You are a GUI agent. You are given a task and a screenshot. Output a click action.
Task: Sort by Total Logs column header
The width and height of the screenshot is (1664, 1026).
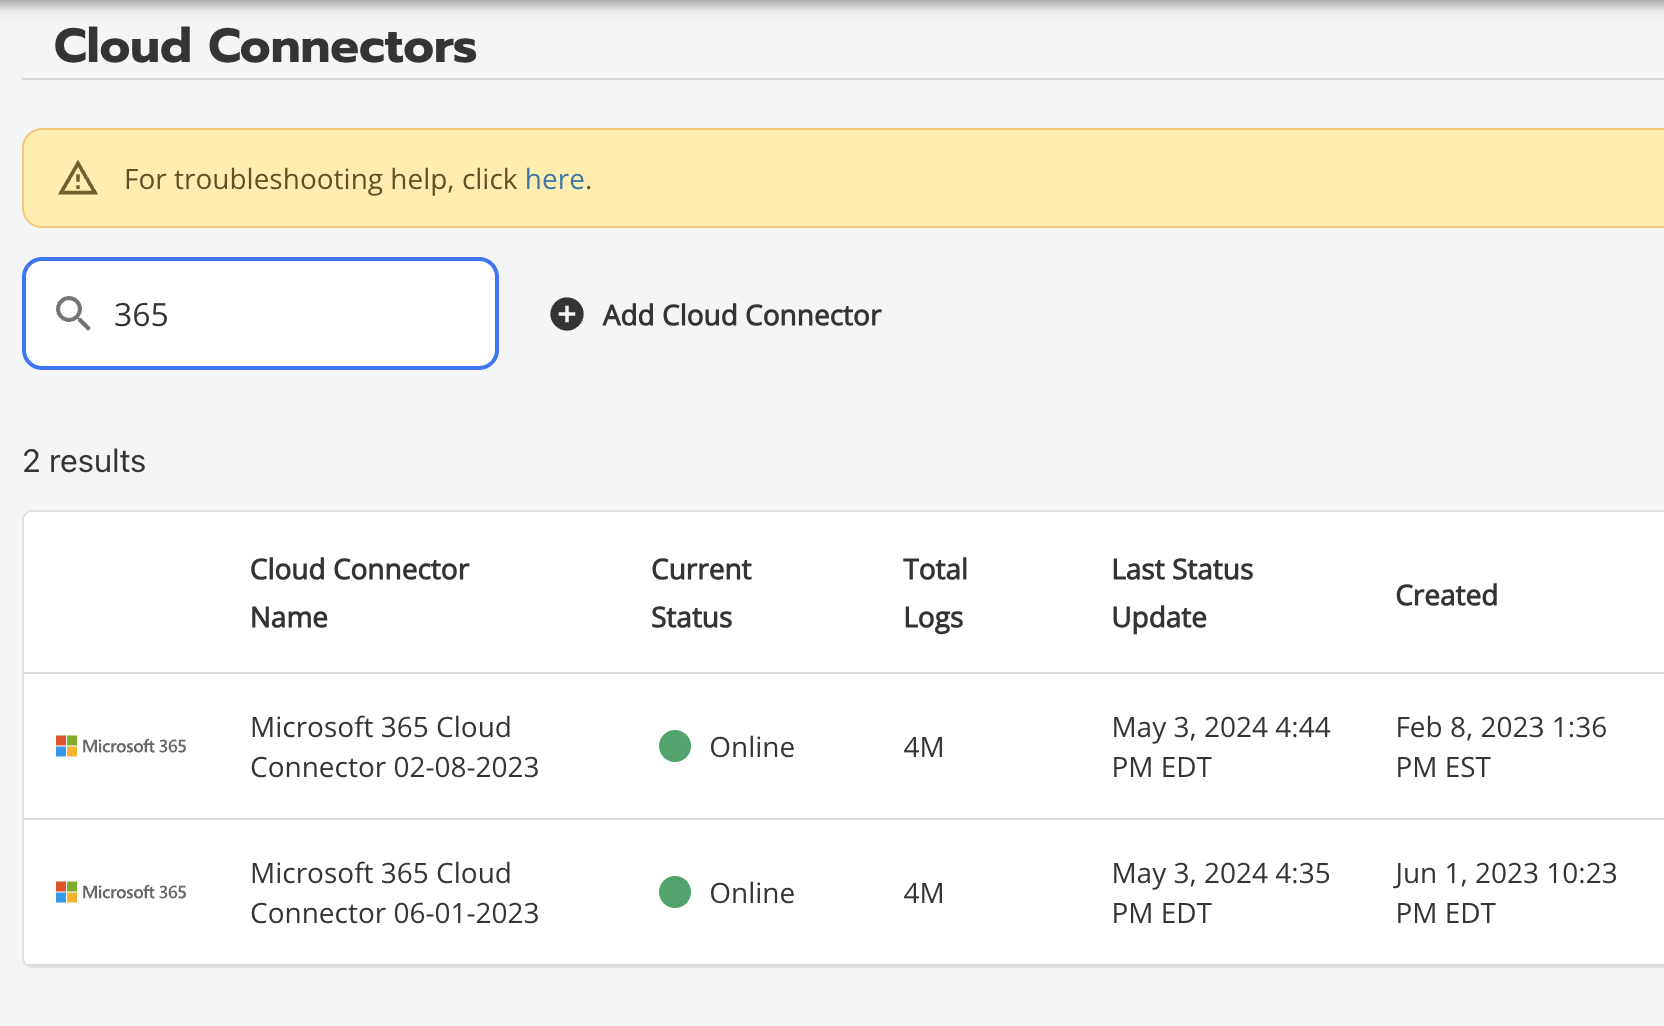coord(934,593)
